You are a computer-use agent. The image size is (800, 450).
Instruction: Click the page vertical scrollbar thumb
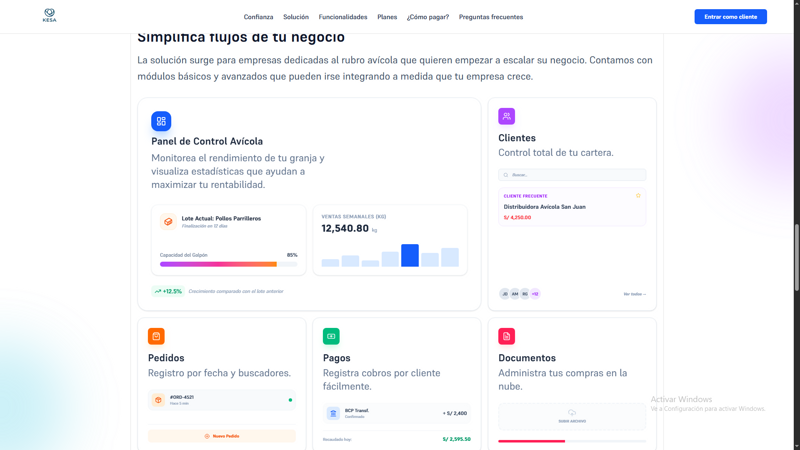796,257
